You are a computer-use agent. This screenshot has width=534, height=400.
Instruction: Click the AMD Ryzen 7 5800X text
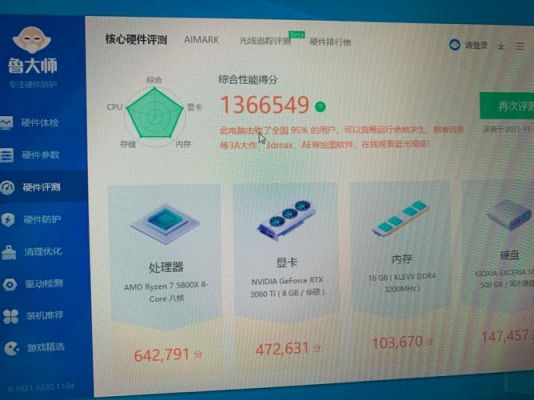166,292
